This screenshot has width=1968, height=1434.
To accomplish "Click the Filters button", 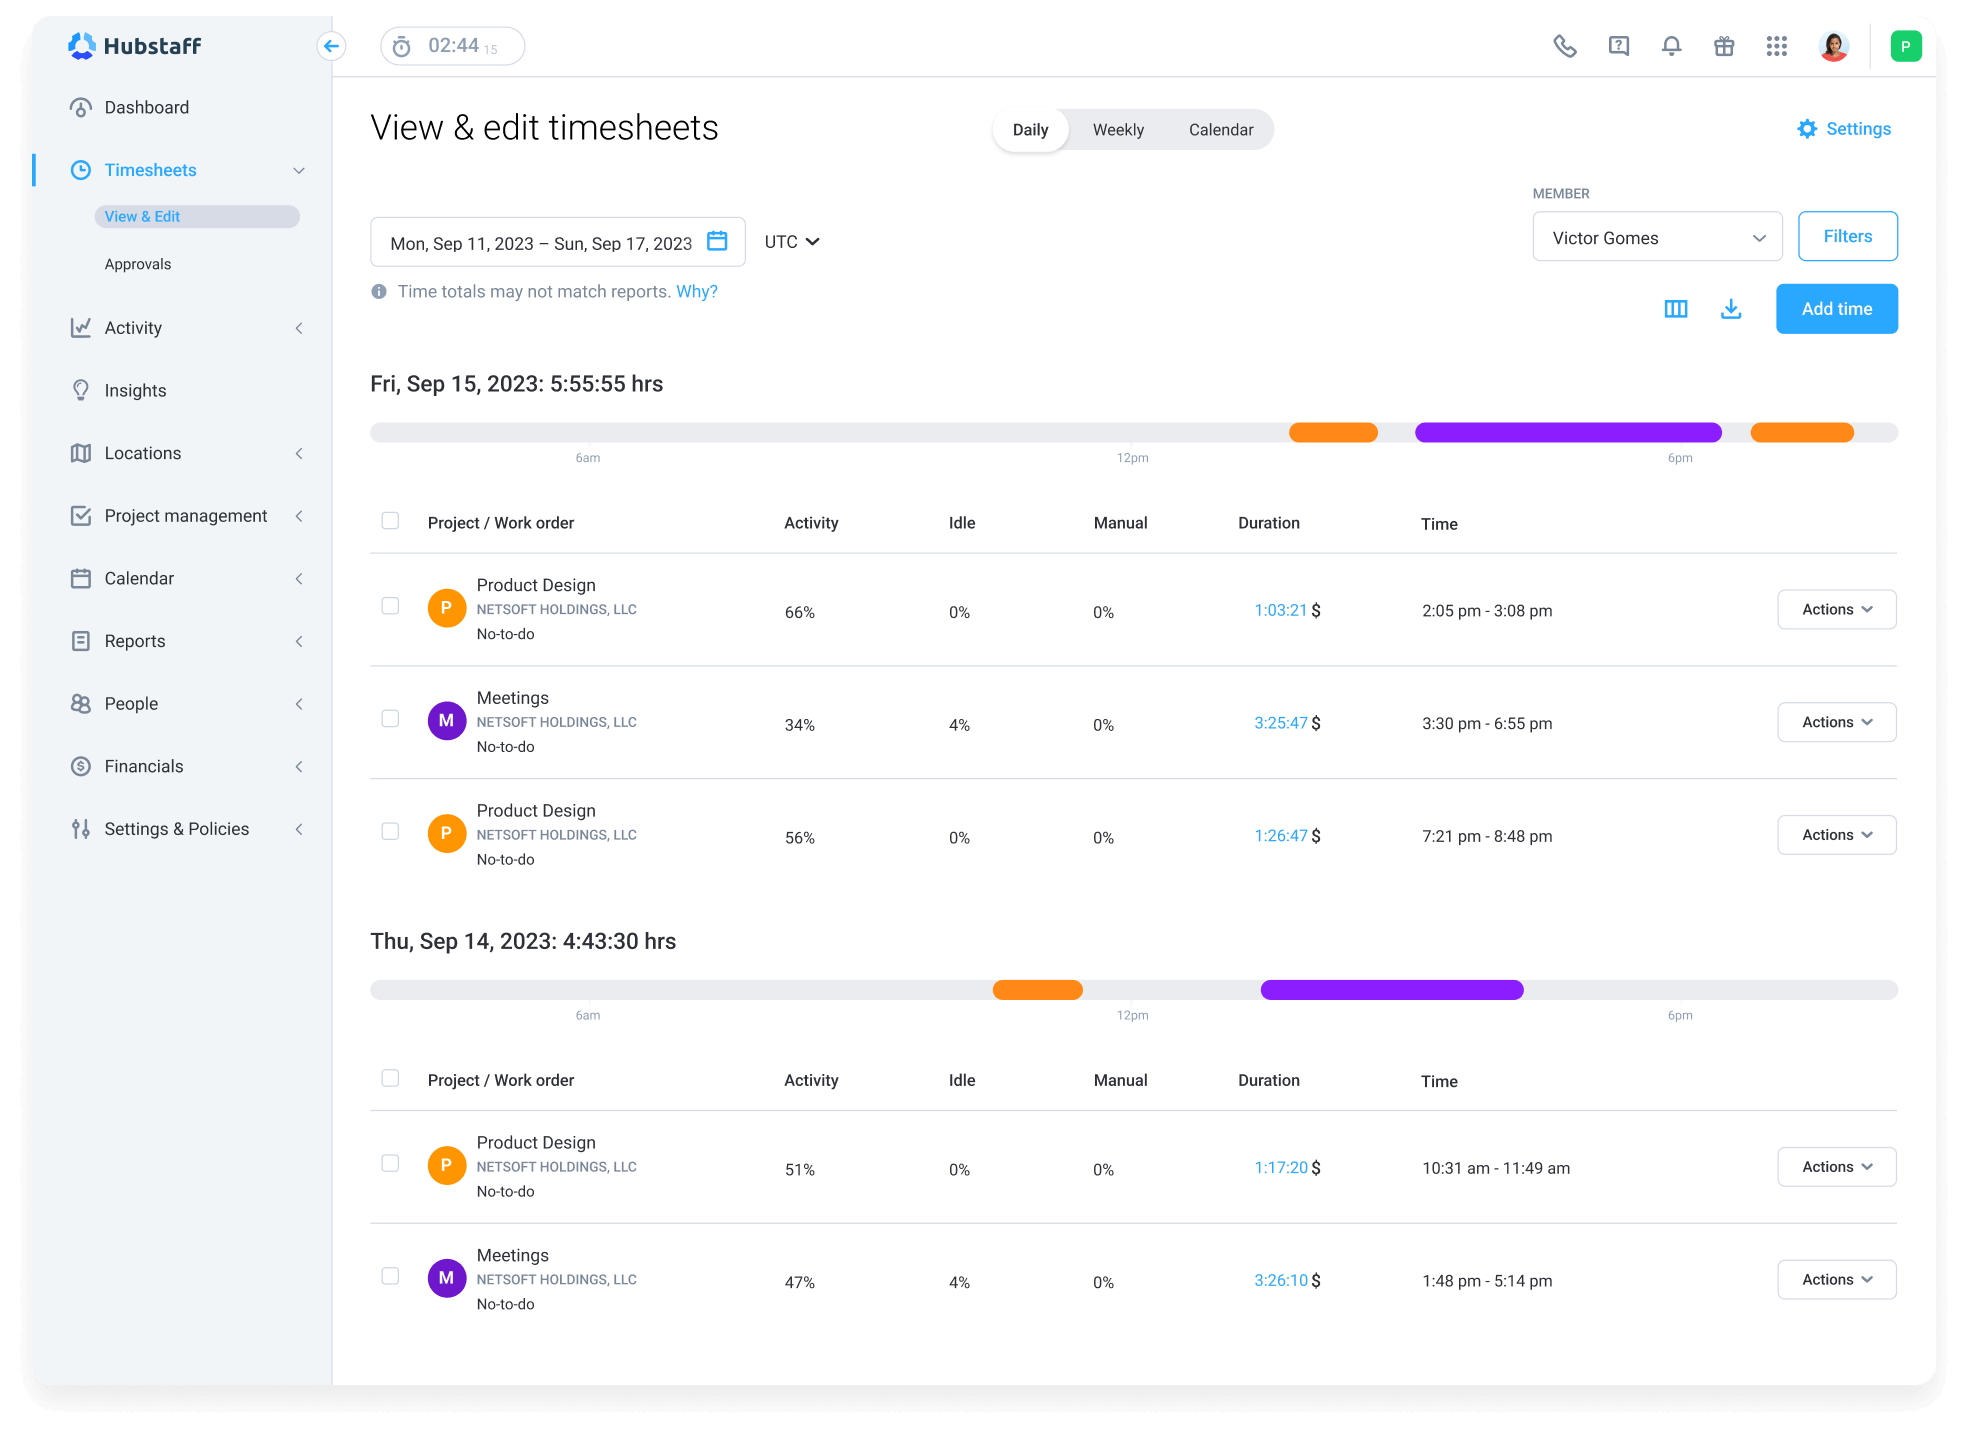I will [1847, 236].
